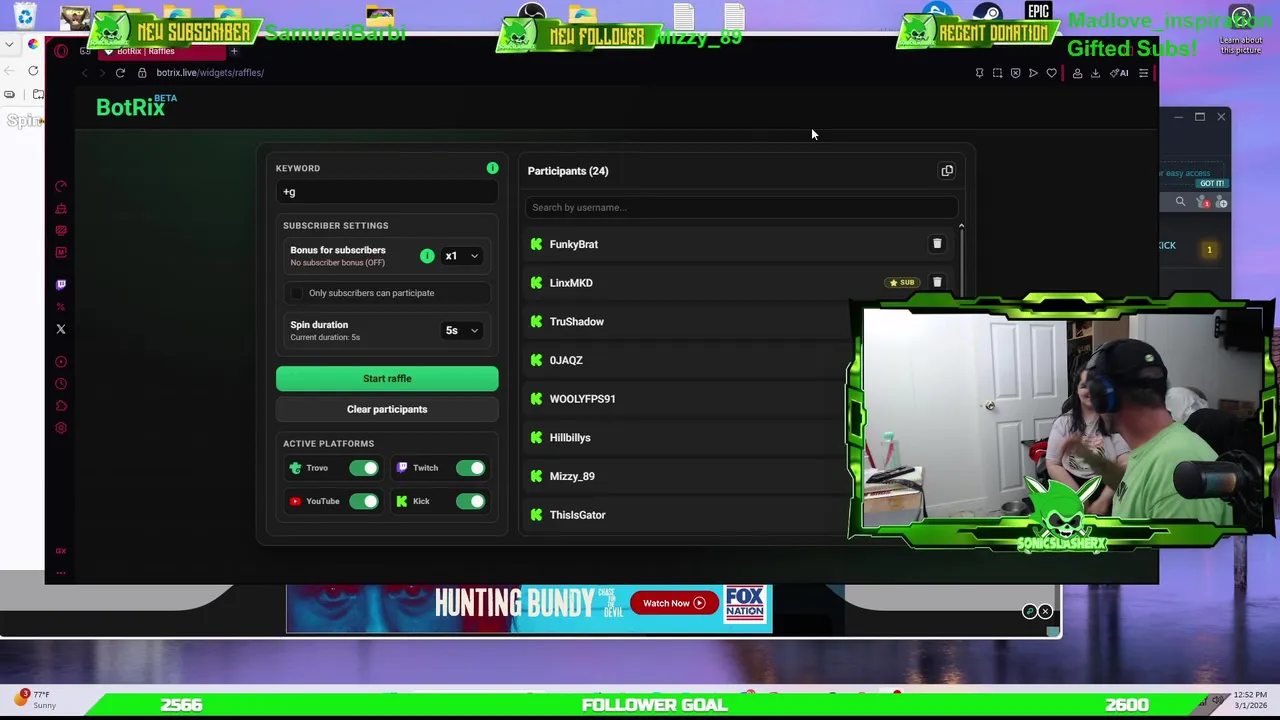Screen dimensions: 1280x720
Task: Click the keyword input field
Action: point(387,192)
